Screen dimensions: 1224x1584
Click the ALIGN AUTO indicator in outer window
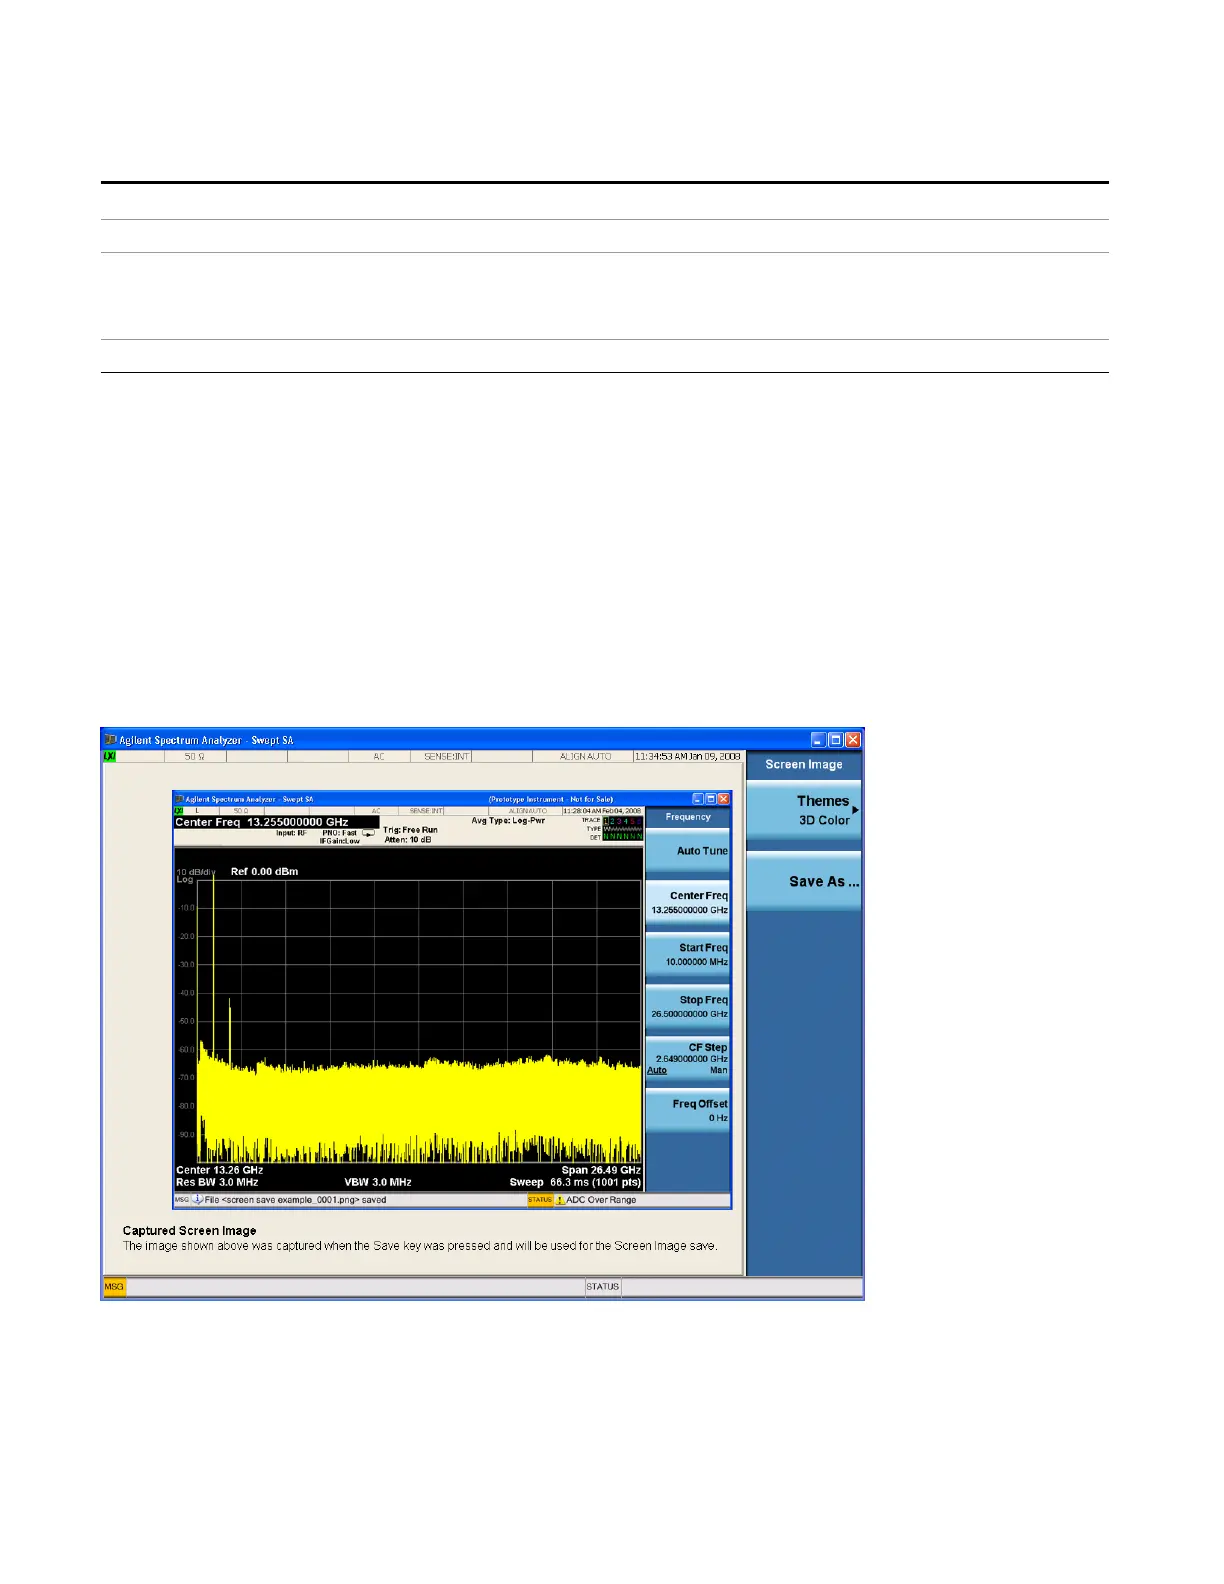[x=585, y=757]
